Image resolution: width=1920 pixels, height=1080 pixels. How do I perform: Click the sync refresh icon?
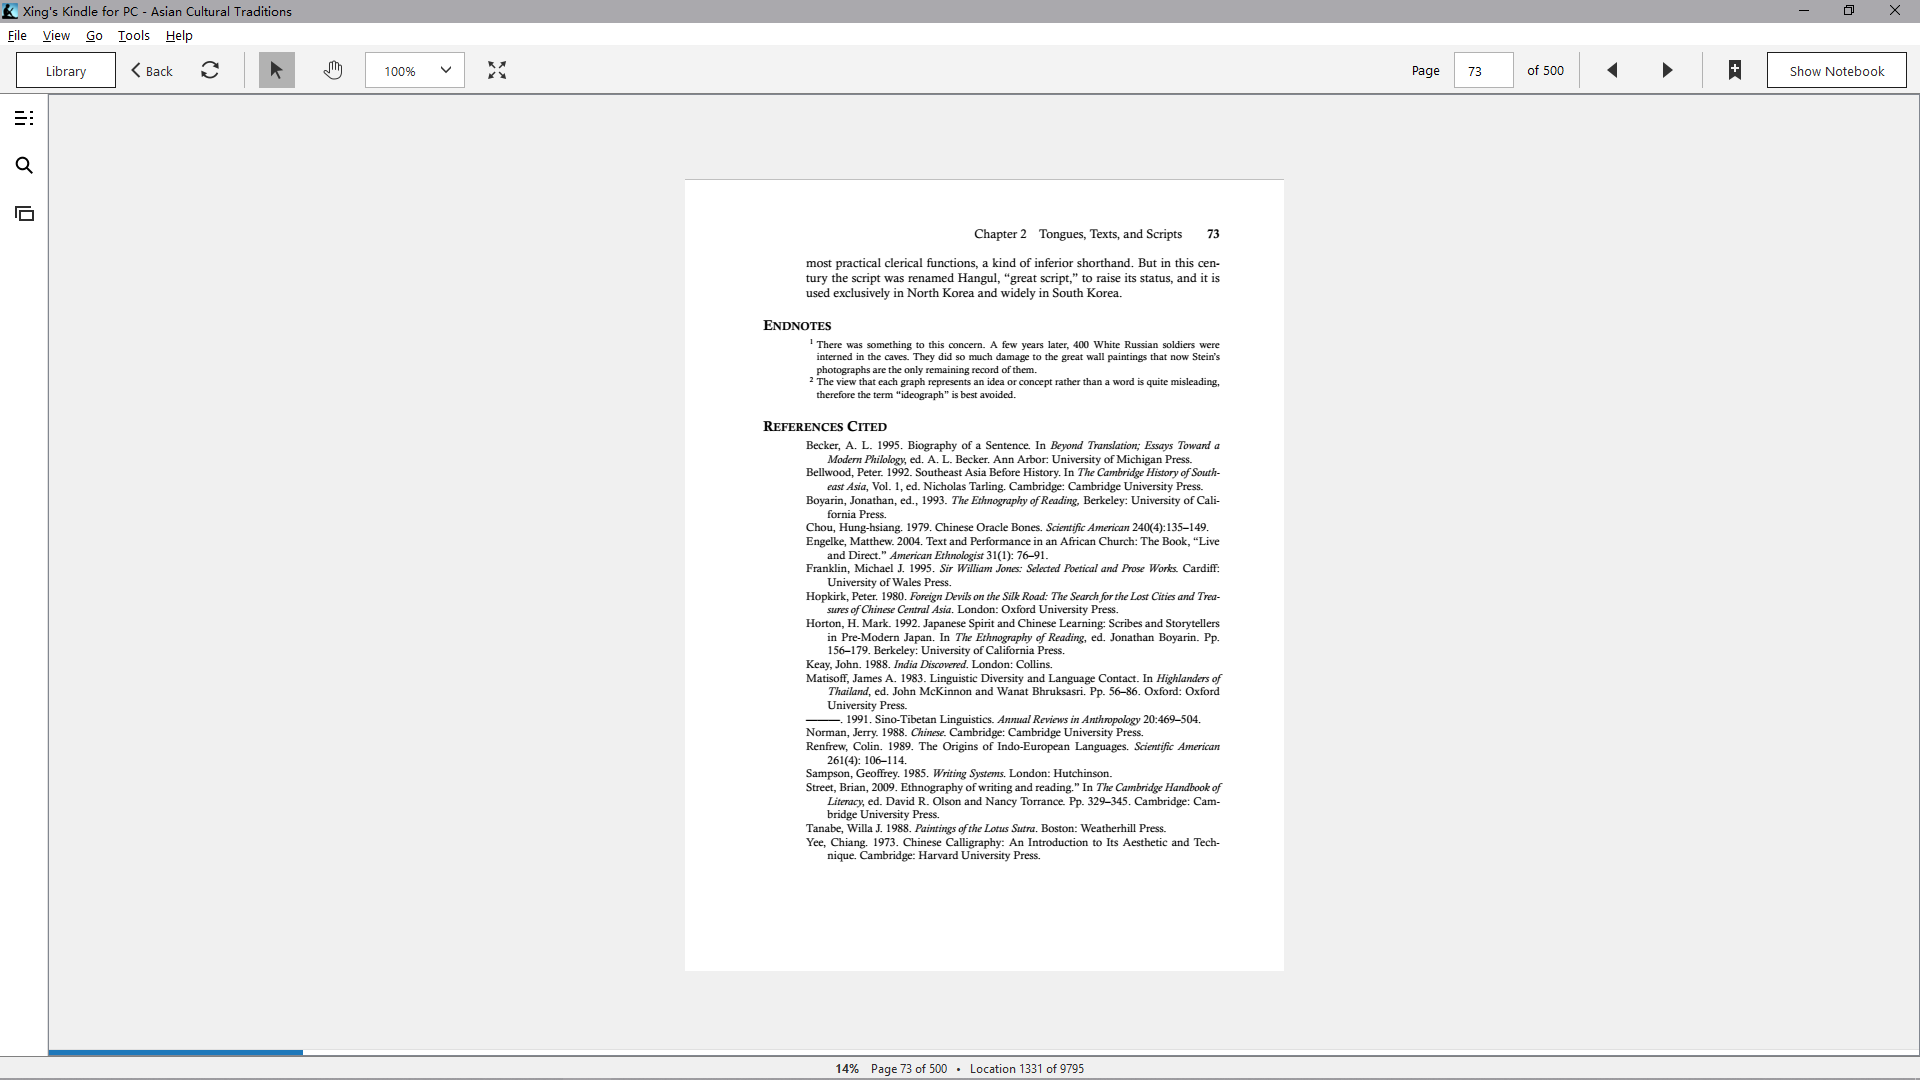point(210,70)
